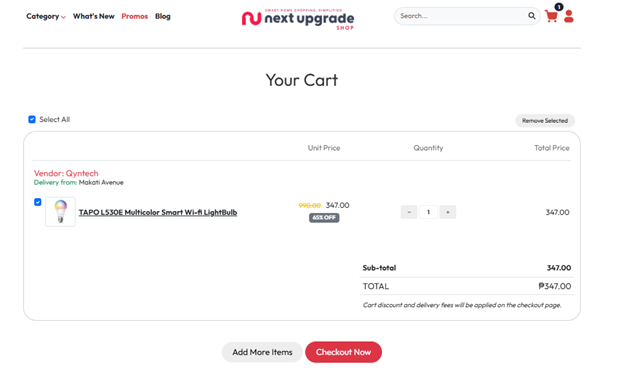
Task: Go to Next Upgrade Shop logo home
Action: click(x=298, y=19)
